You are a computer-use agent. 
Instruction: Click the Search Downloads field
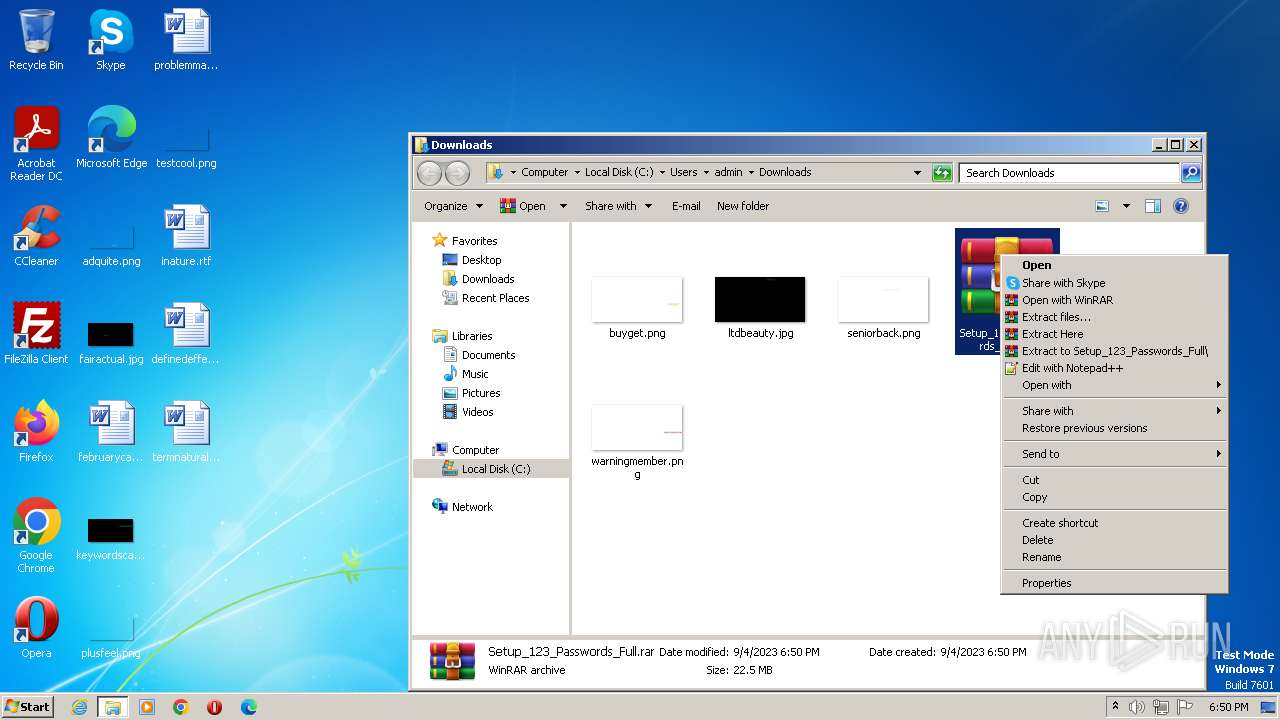[x=1069, y=173]
